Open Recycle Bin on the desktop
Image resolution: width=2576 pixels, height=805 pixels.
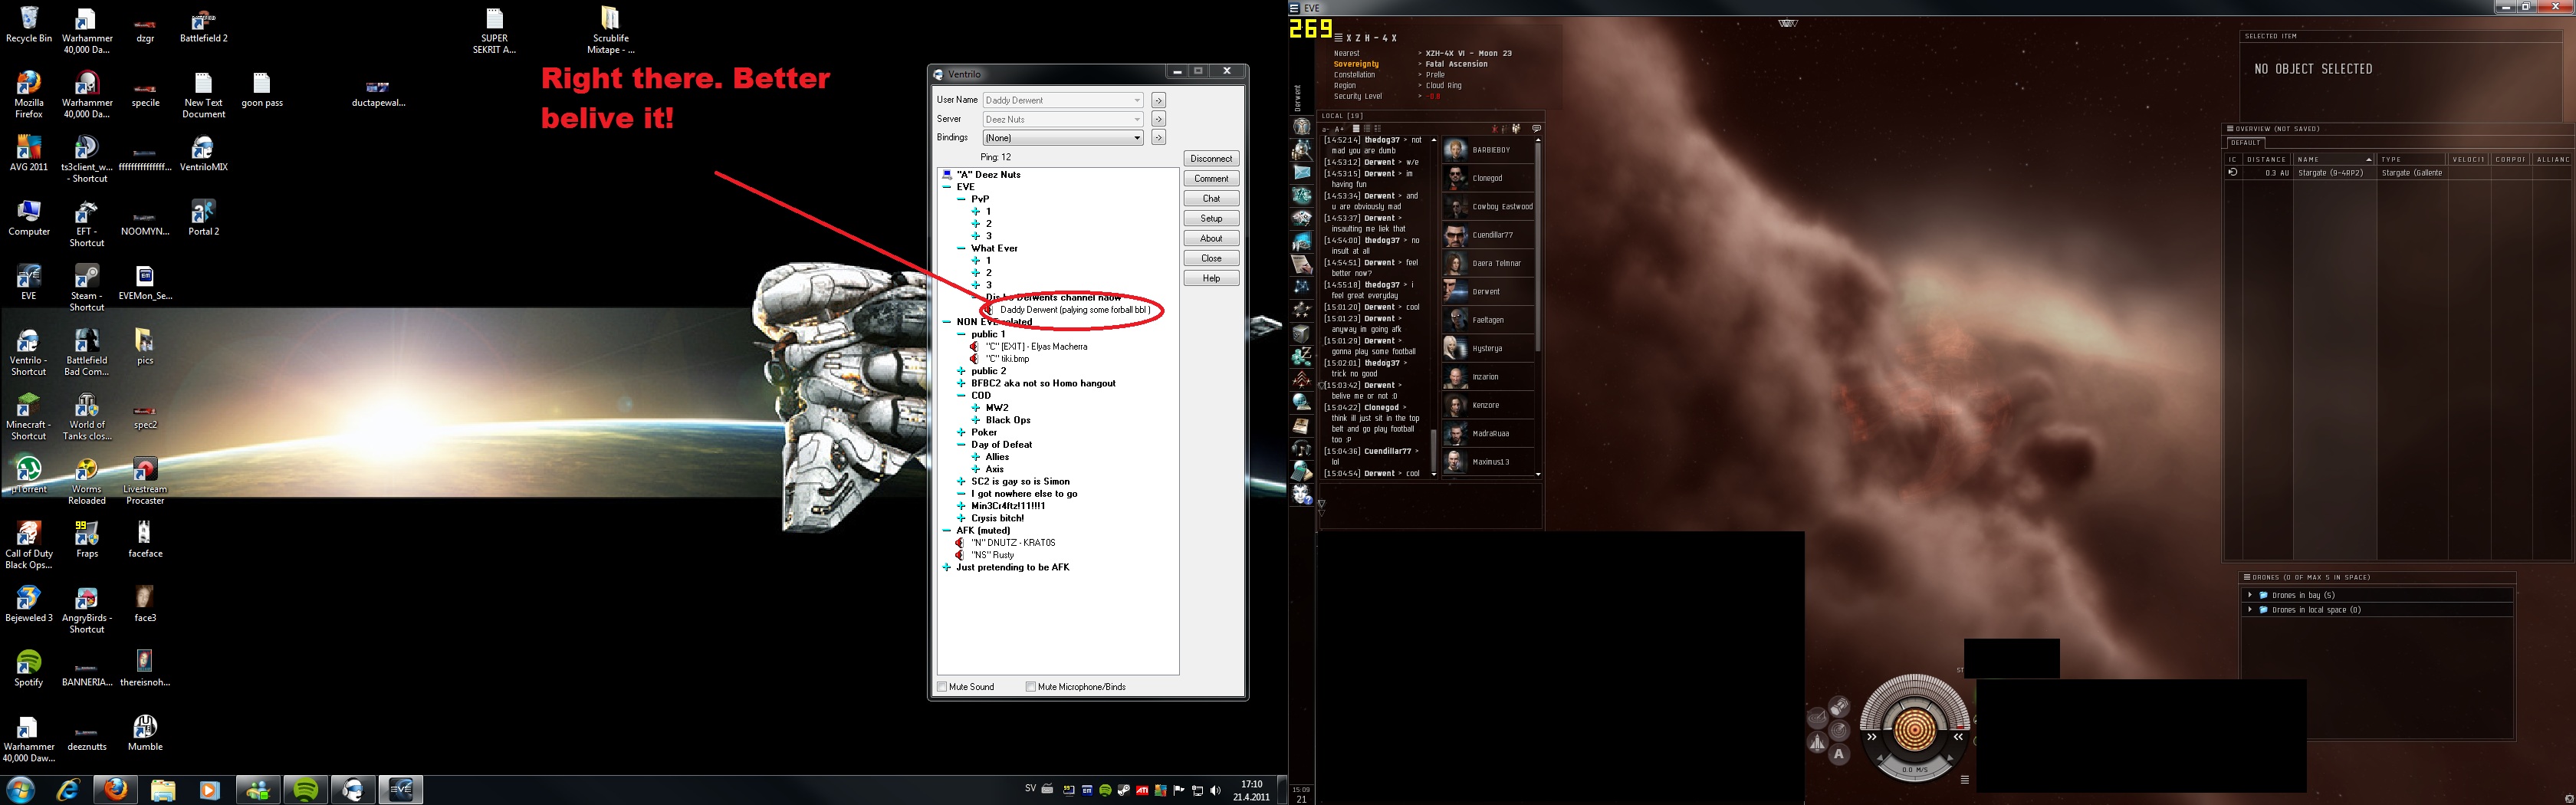29,26
